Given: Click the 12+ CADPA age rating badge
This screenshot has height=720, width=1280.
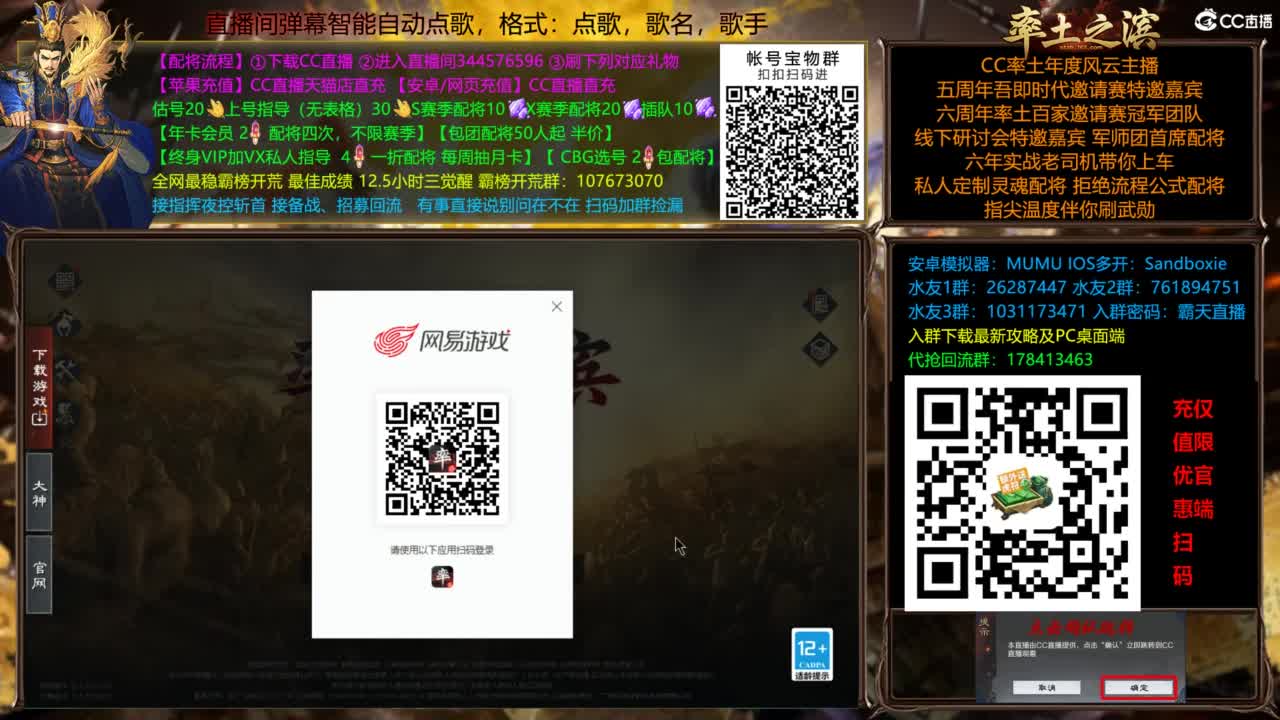Looking at the screenshot, I should point(812,656).
